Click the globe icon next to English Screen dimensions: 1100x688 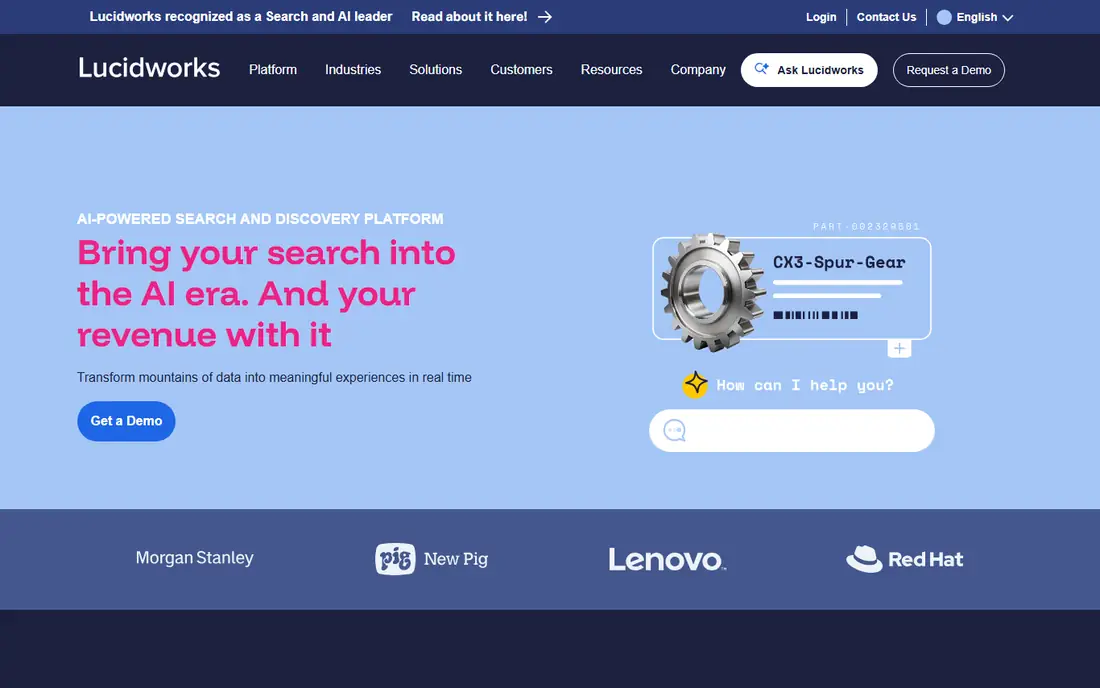point(944,17)
